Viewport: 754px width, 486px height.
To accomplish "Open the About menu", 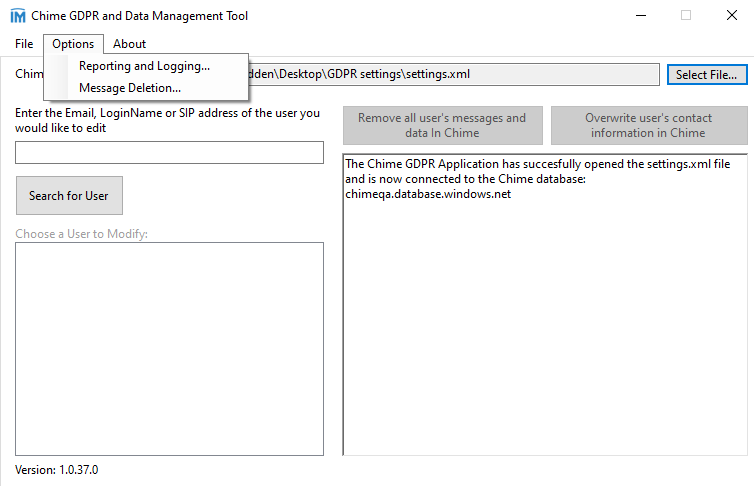I will point(129,44).
